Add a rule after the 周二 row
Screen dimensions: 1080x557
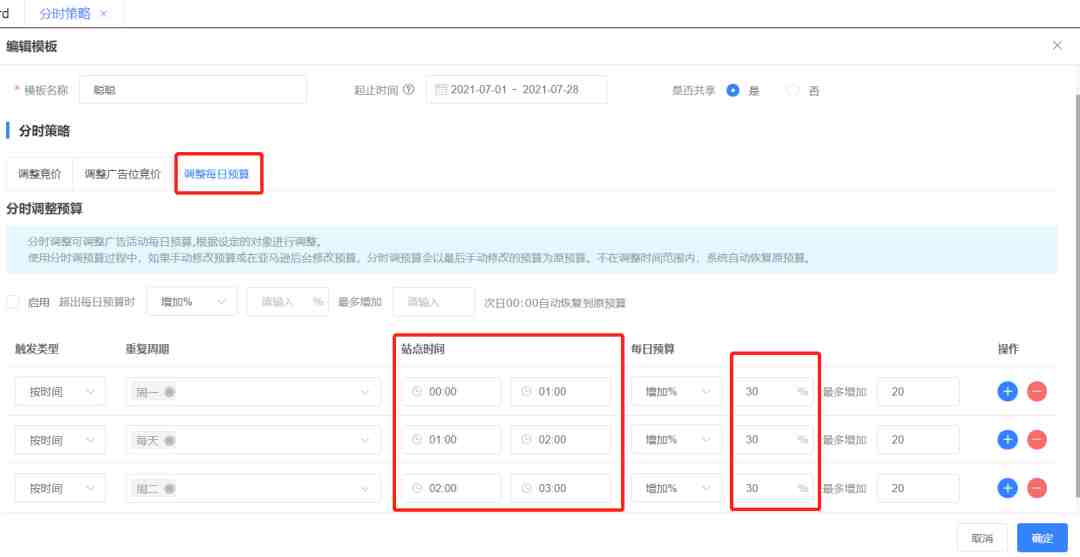(x=1007, y=488)
